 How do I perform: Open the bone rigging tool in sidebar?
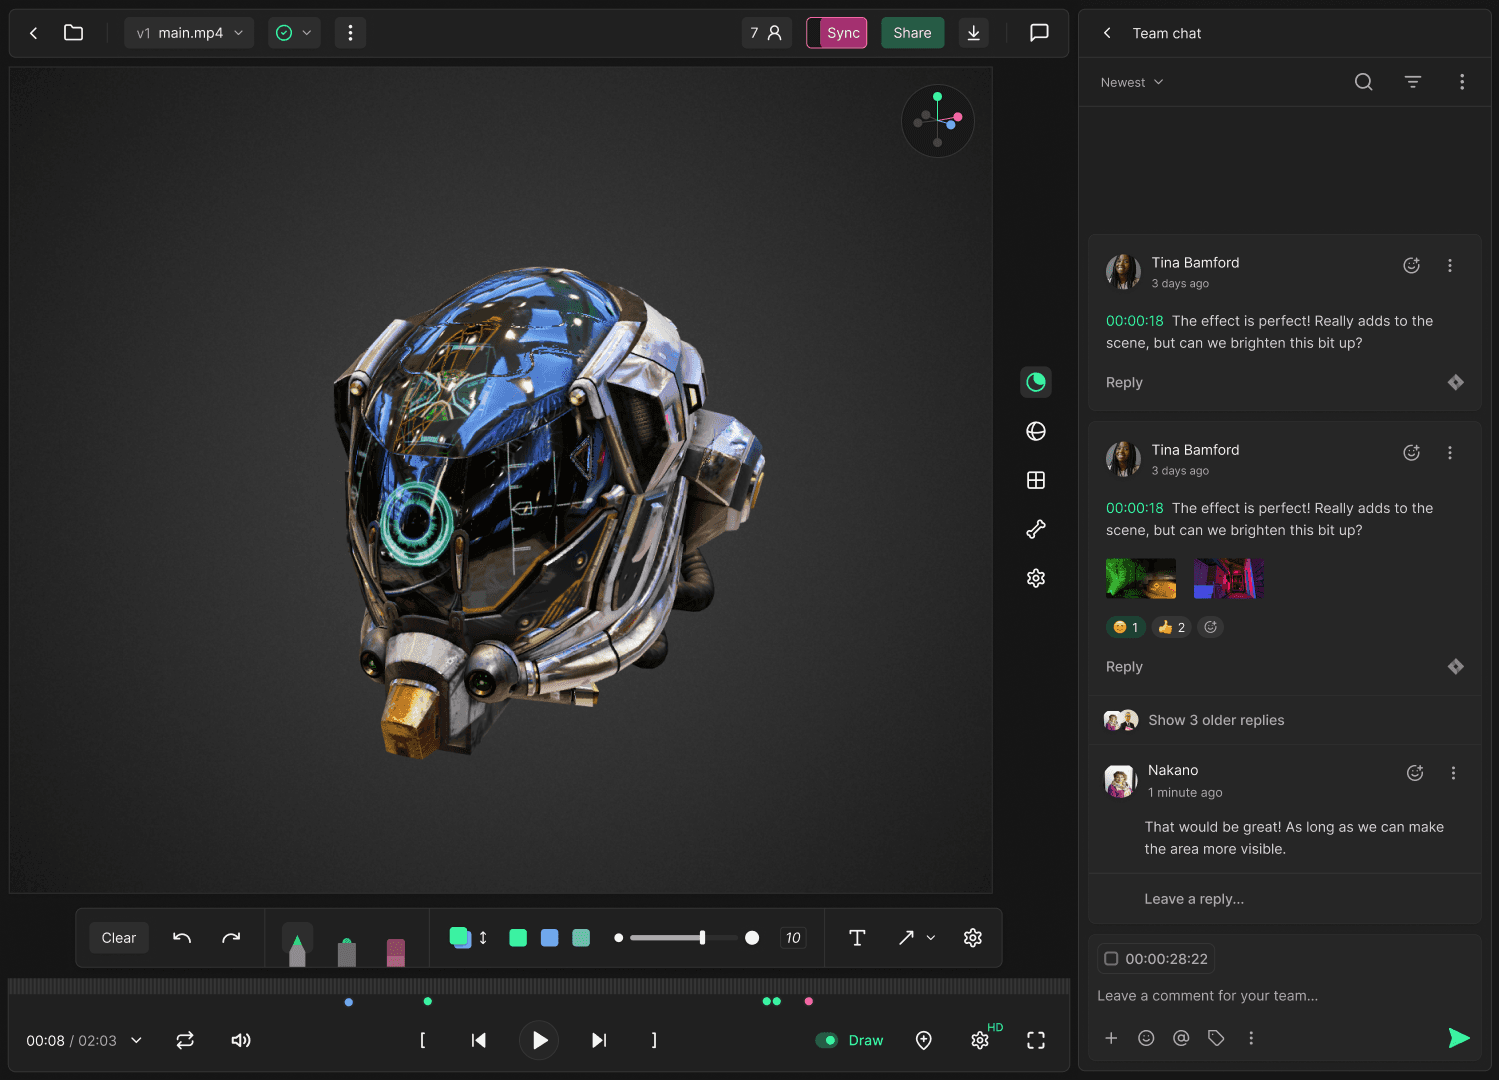pyautogui.click(x=1036, y=529)
